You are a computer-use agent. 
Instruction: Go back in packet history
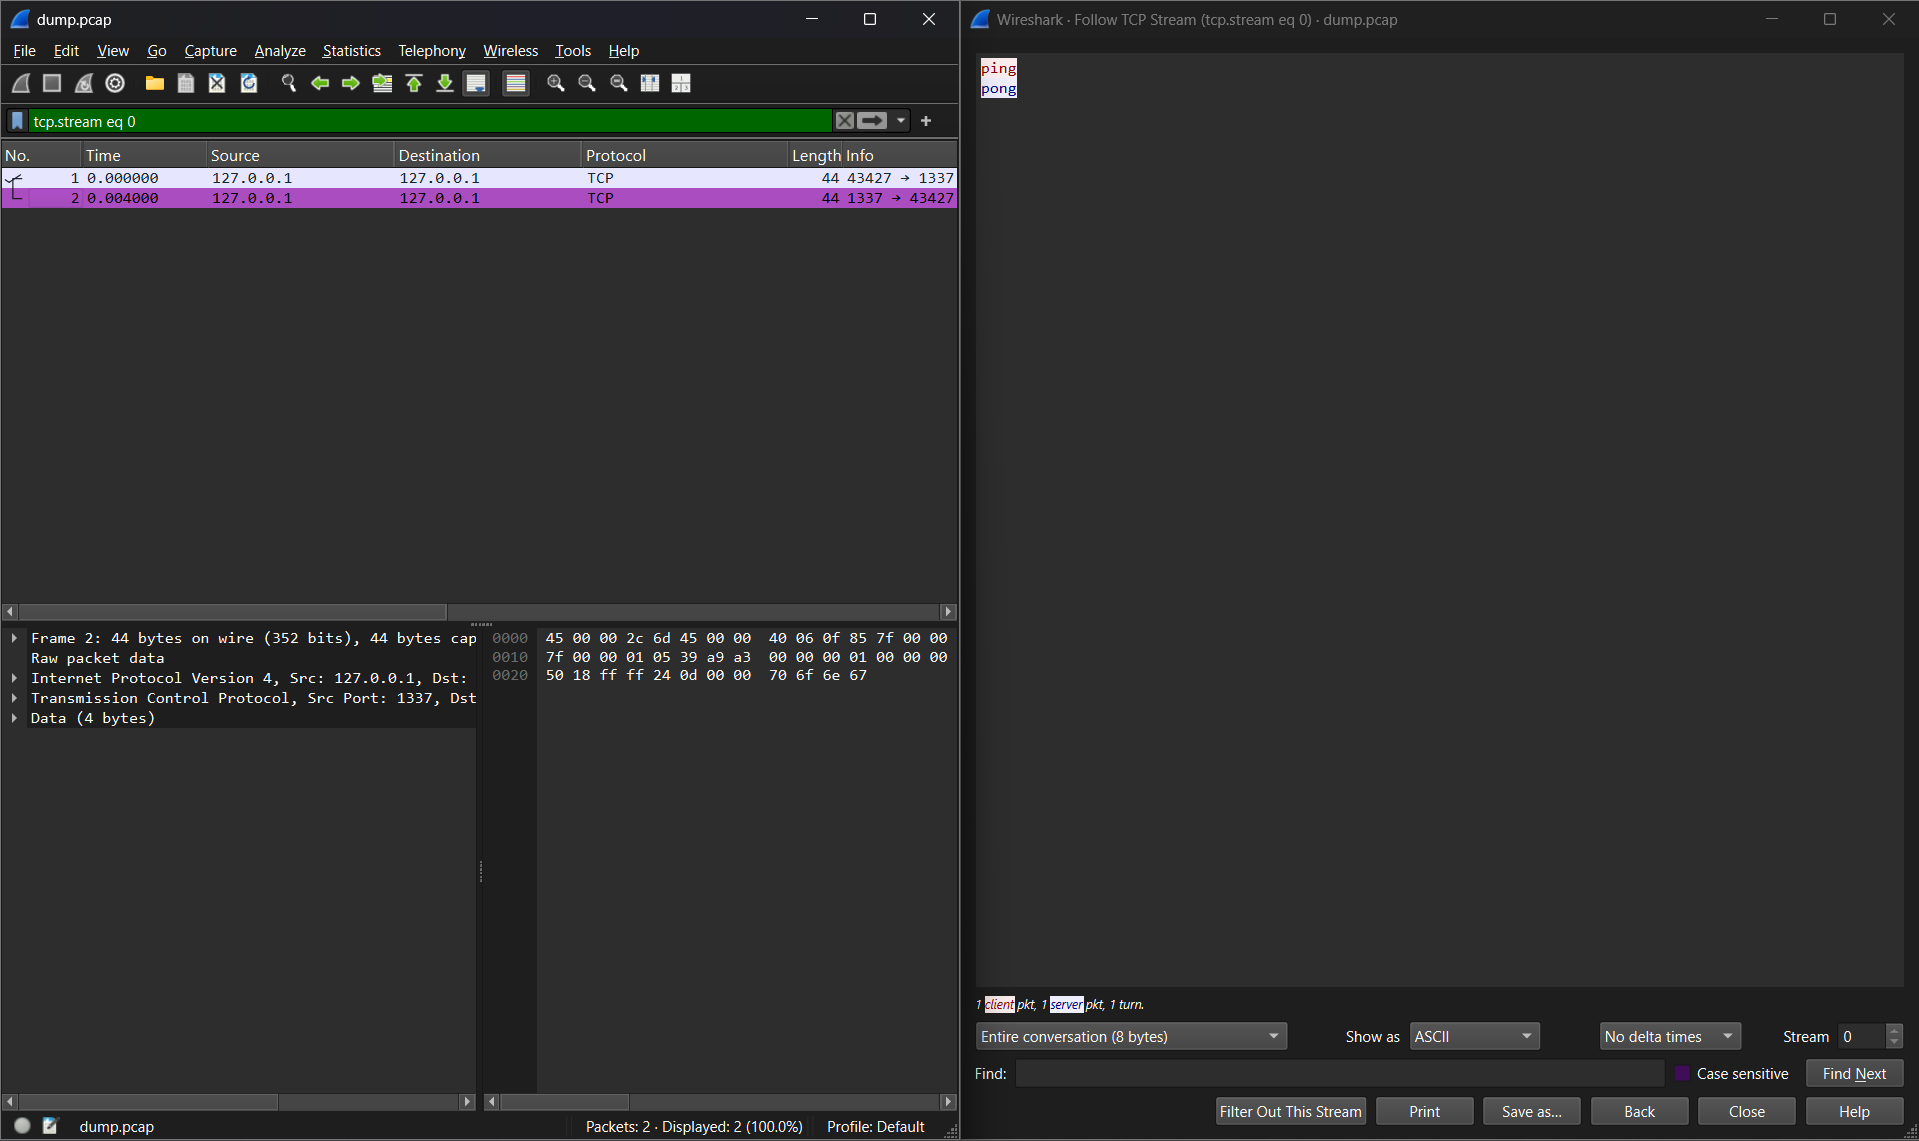[x=320, y=83]
